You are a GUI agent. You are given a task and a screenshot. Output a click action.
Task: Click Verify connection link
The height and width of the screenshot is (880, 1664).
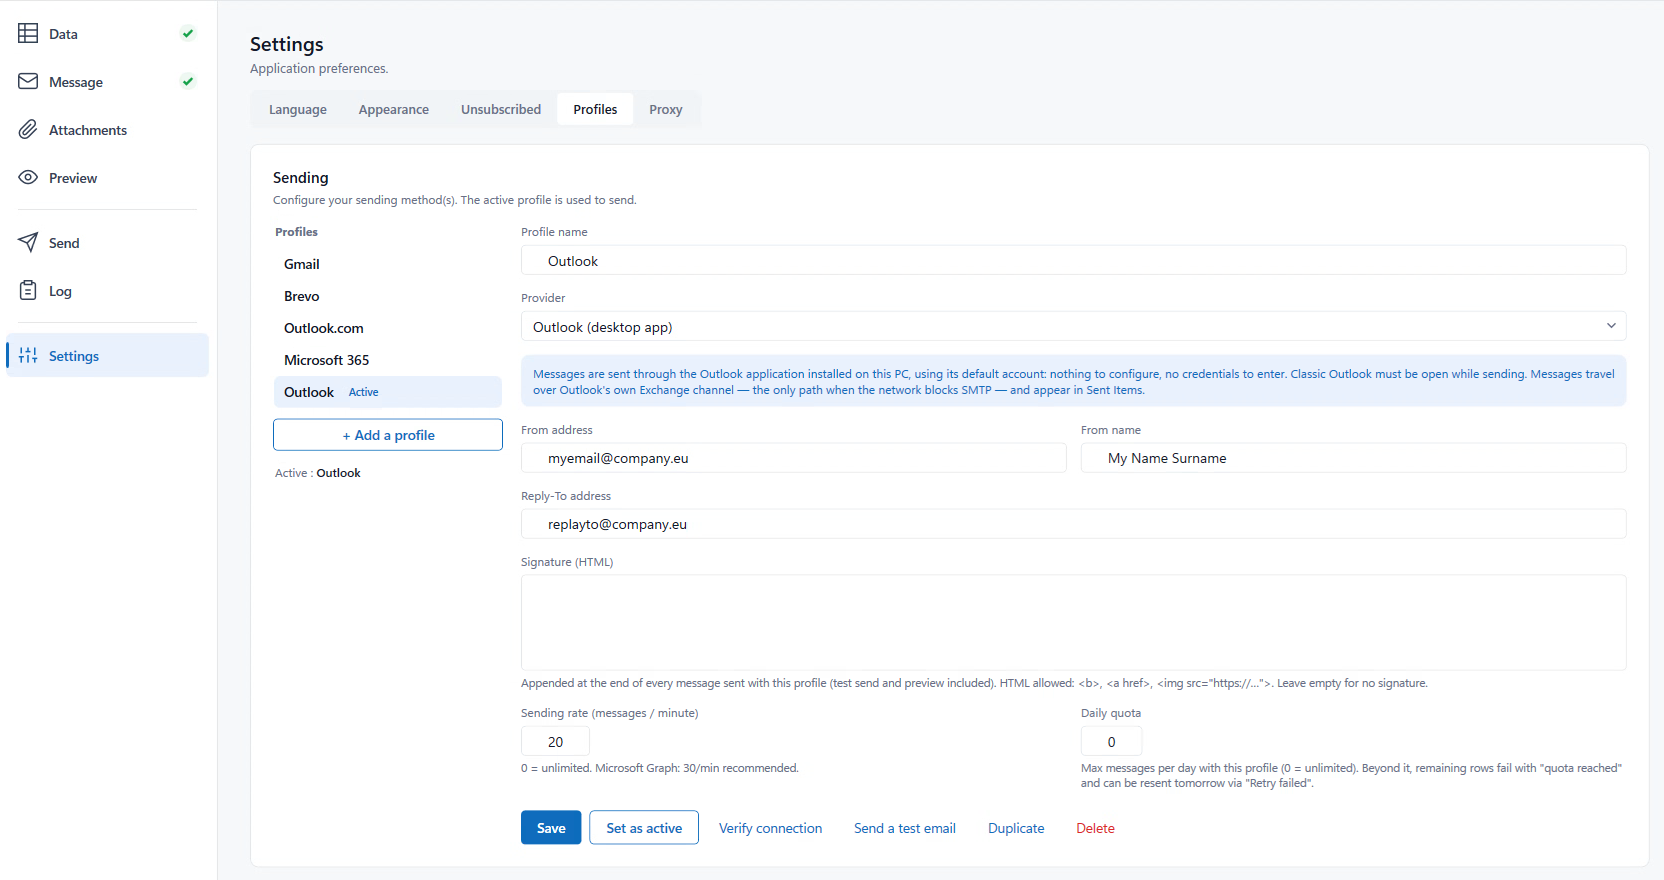coord(770,828)
